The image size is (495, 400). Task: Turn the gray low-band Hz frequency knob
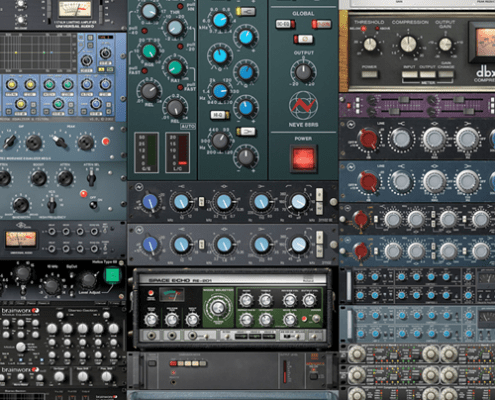(220, 141)
